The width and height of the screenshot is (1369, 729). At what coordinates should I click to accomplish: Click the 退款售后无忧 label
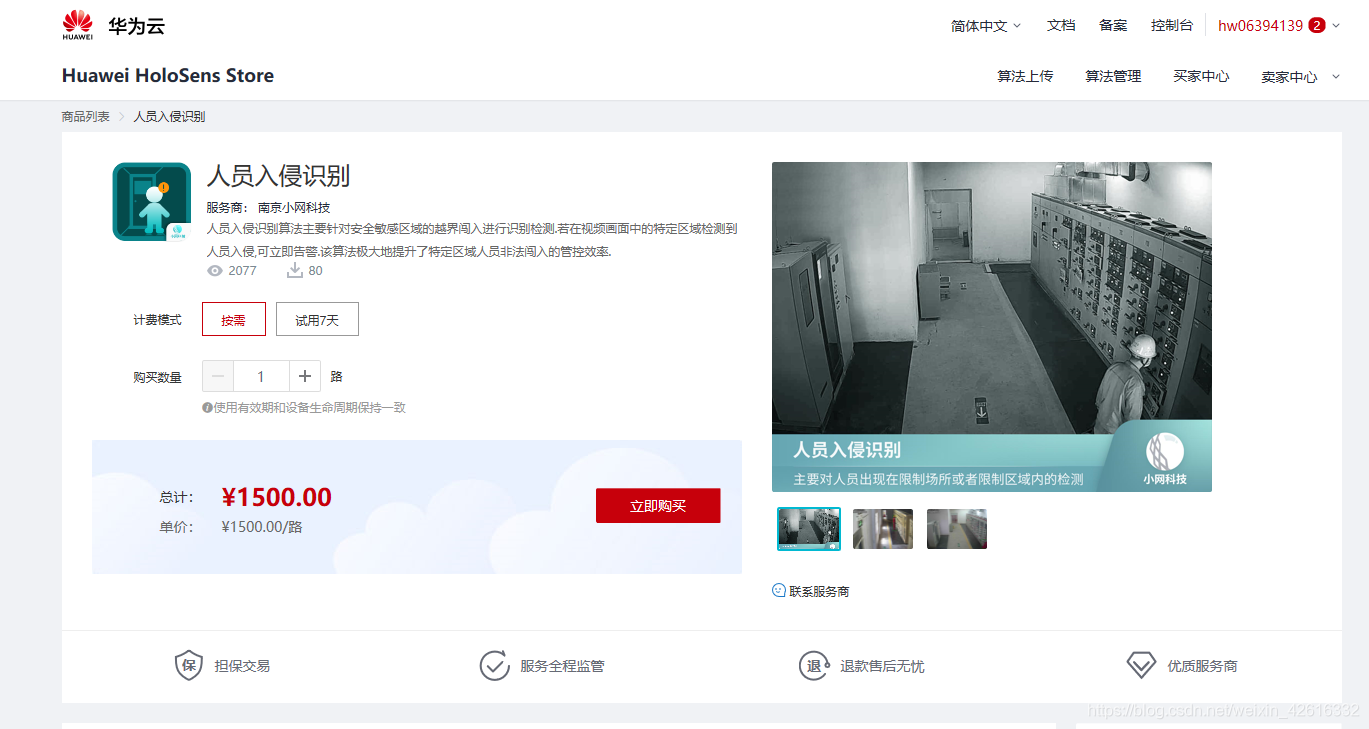882,666
